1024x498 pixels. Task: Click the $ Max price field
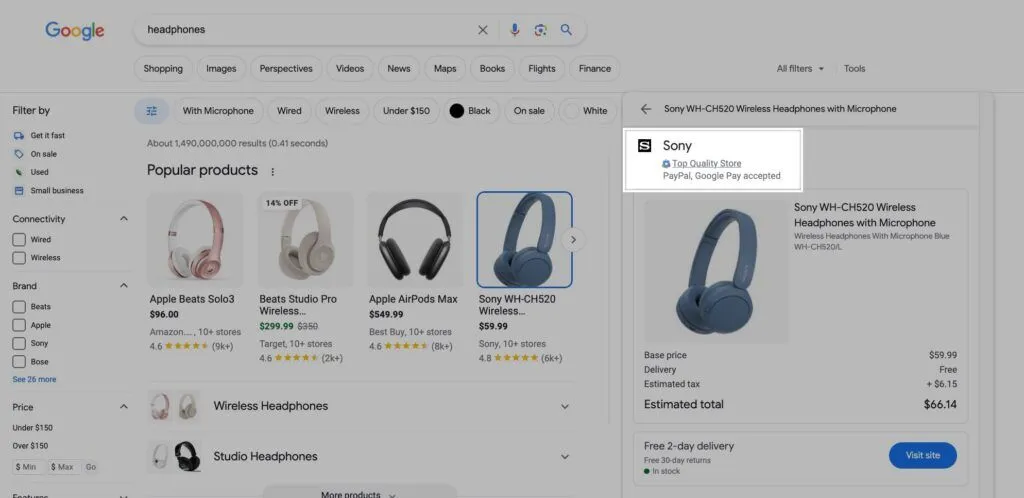click(x=63, y=467)
